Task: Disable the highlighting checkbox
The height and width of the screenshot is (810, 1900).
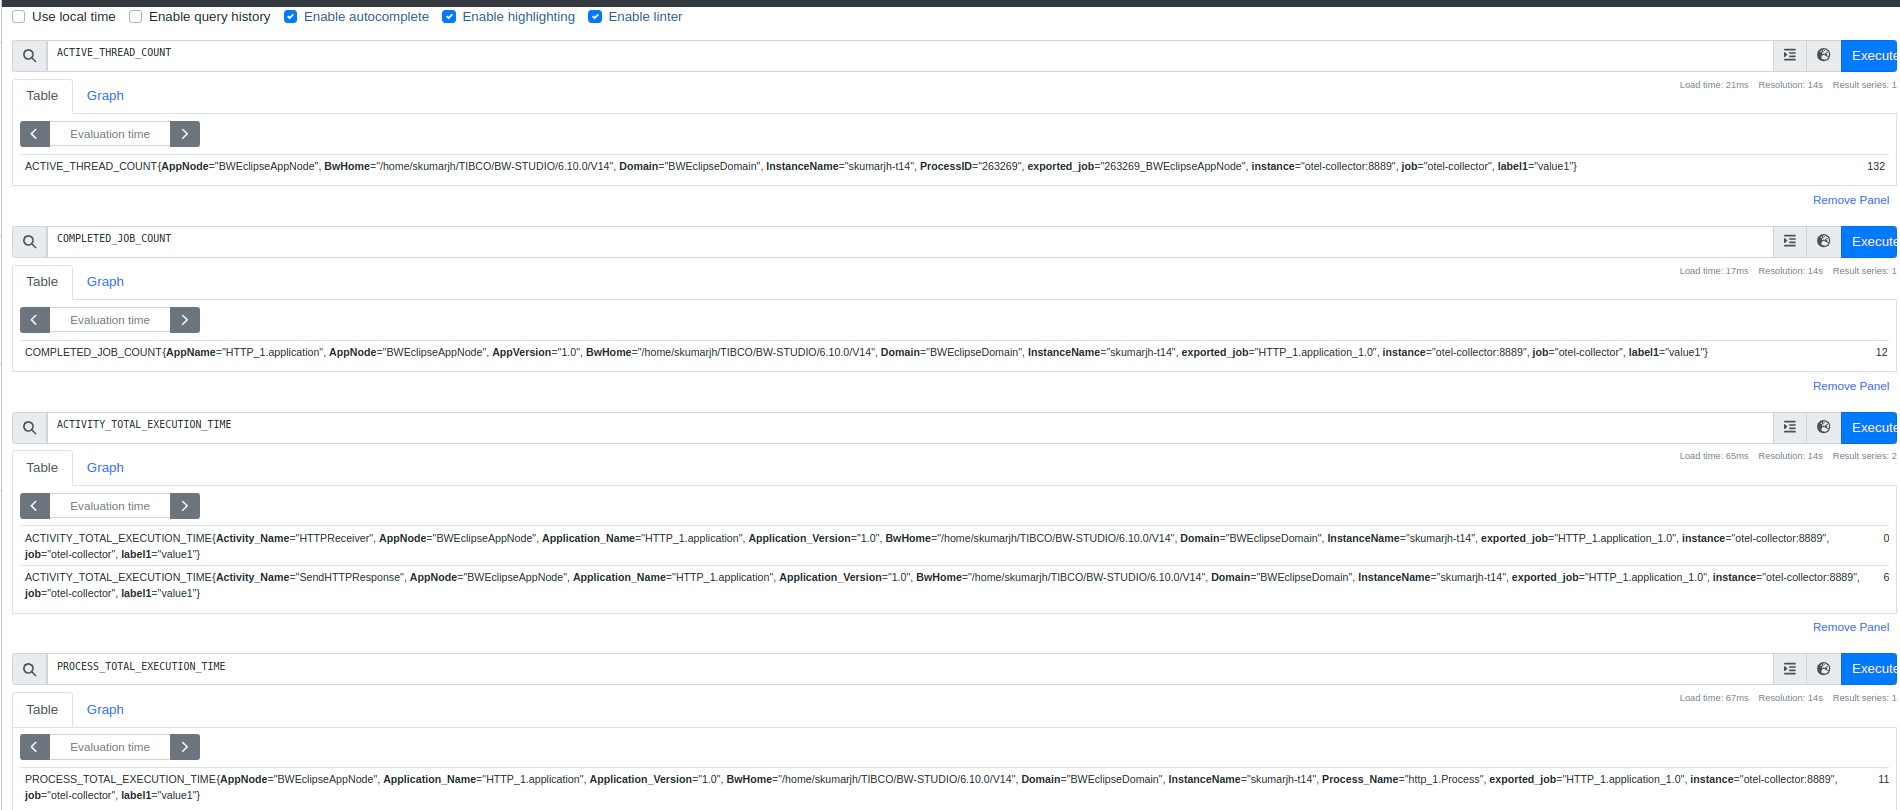Action: coord(449,17)
